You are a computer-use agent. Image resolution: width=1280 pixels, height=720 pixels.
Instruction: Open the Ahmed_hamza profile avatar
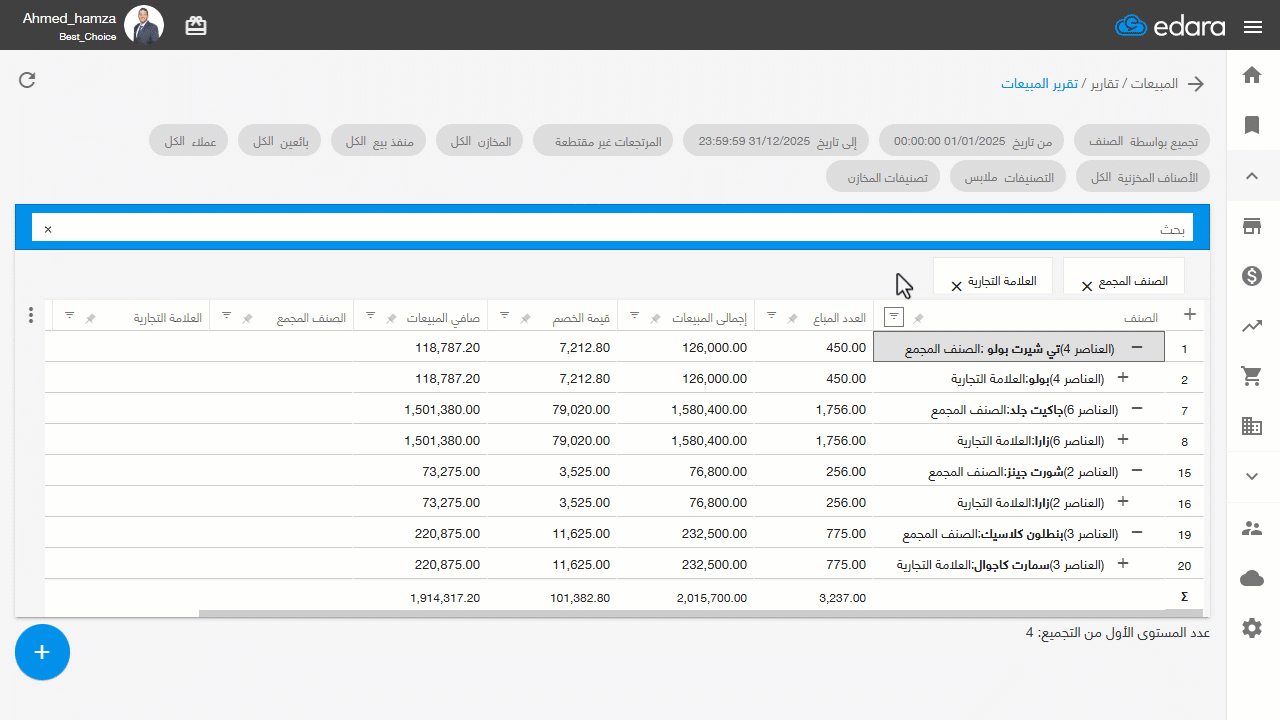tap(144, 25)
